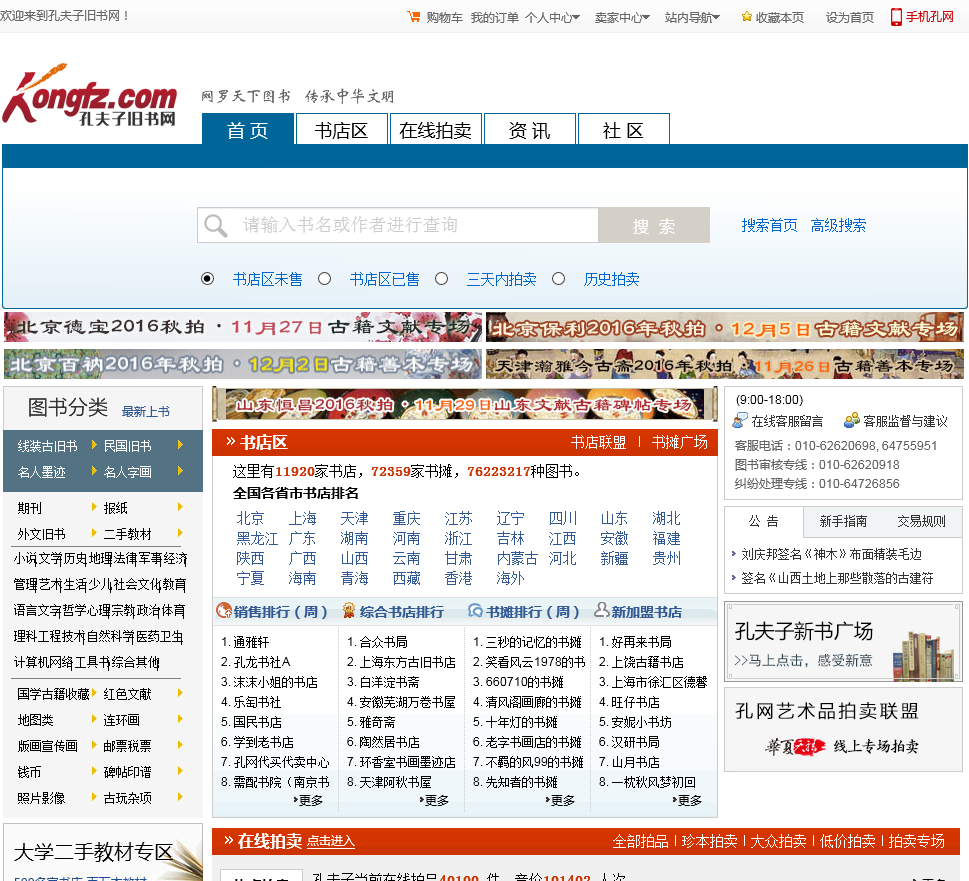Click the magnifier icon in the search box
969x881 pixels.
[215, 226]
